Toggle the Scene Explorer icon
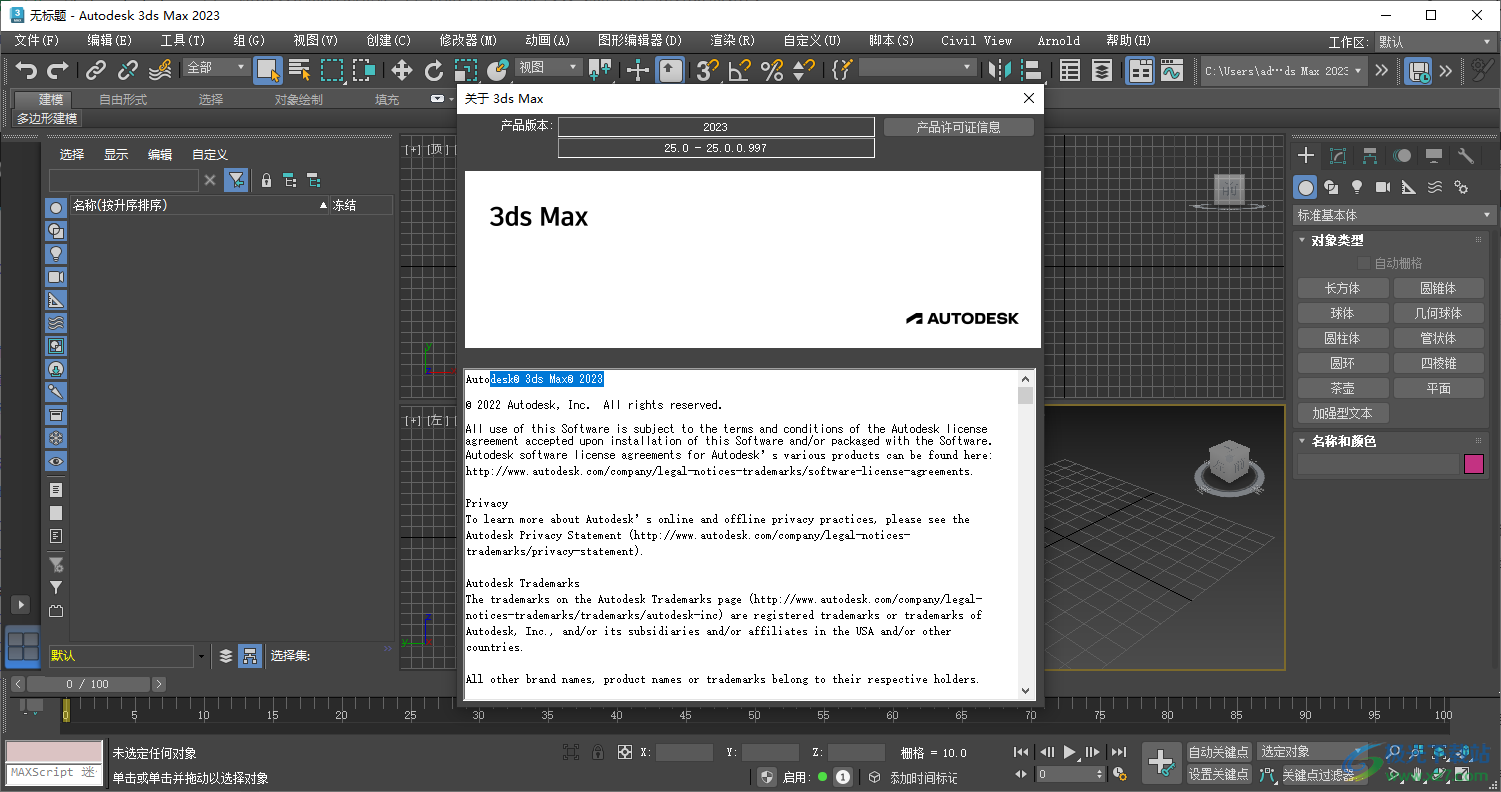Screen dimensions: 1501x792 1070,70
